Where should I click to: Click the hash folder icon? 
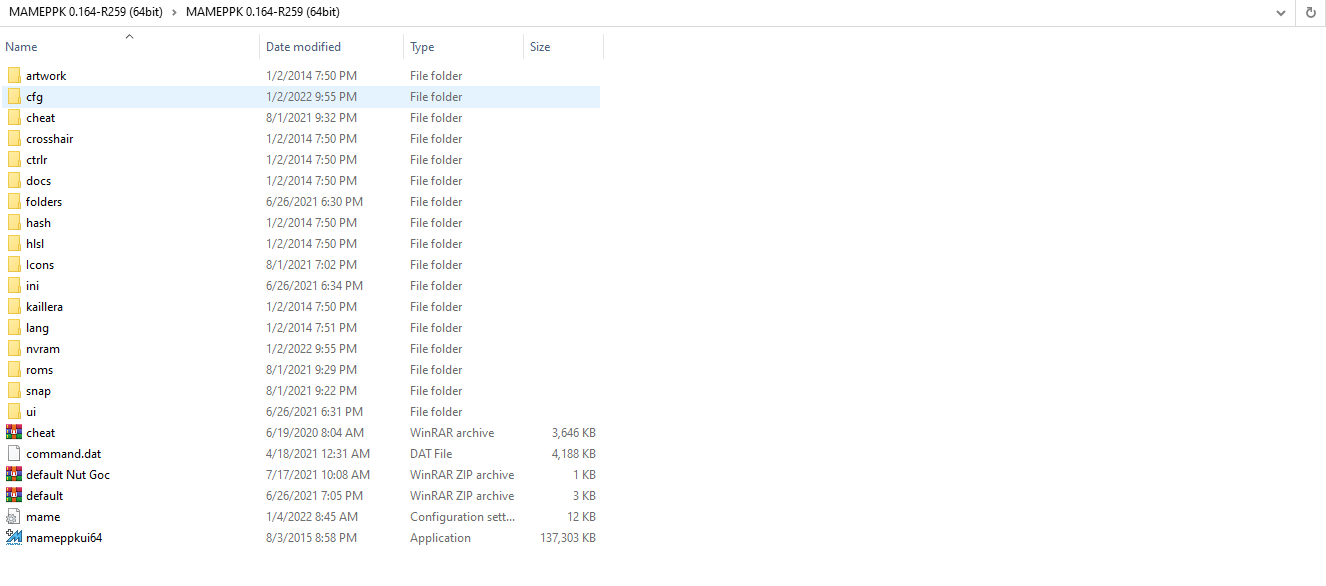[14, 223]
